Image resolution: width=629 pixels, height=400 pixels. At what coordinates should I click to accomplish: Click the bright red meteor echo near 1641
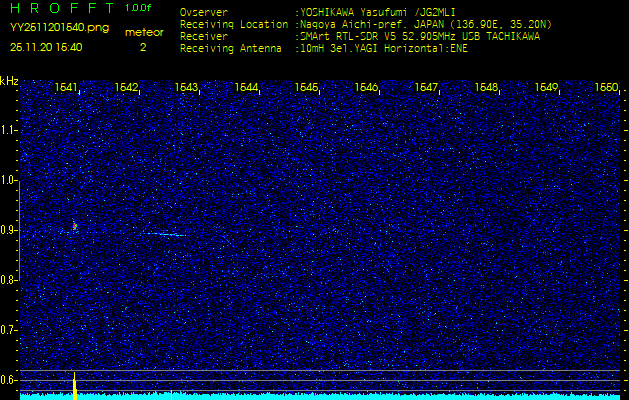click(x=74, y=226)
